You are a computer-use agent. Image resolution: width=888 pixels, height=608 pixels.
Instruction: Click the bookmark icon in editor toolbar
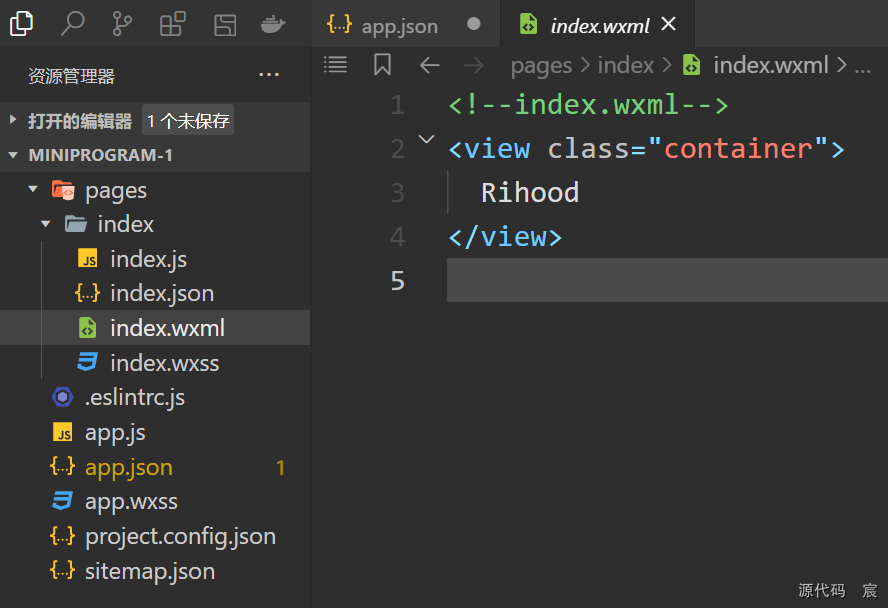382,65
